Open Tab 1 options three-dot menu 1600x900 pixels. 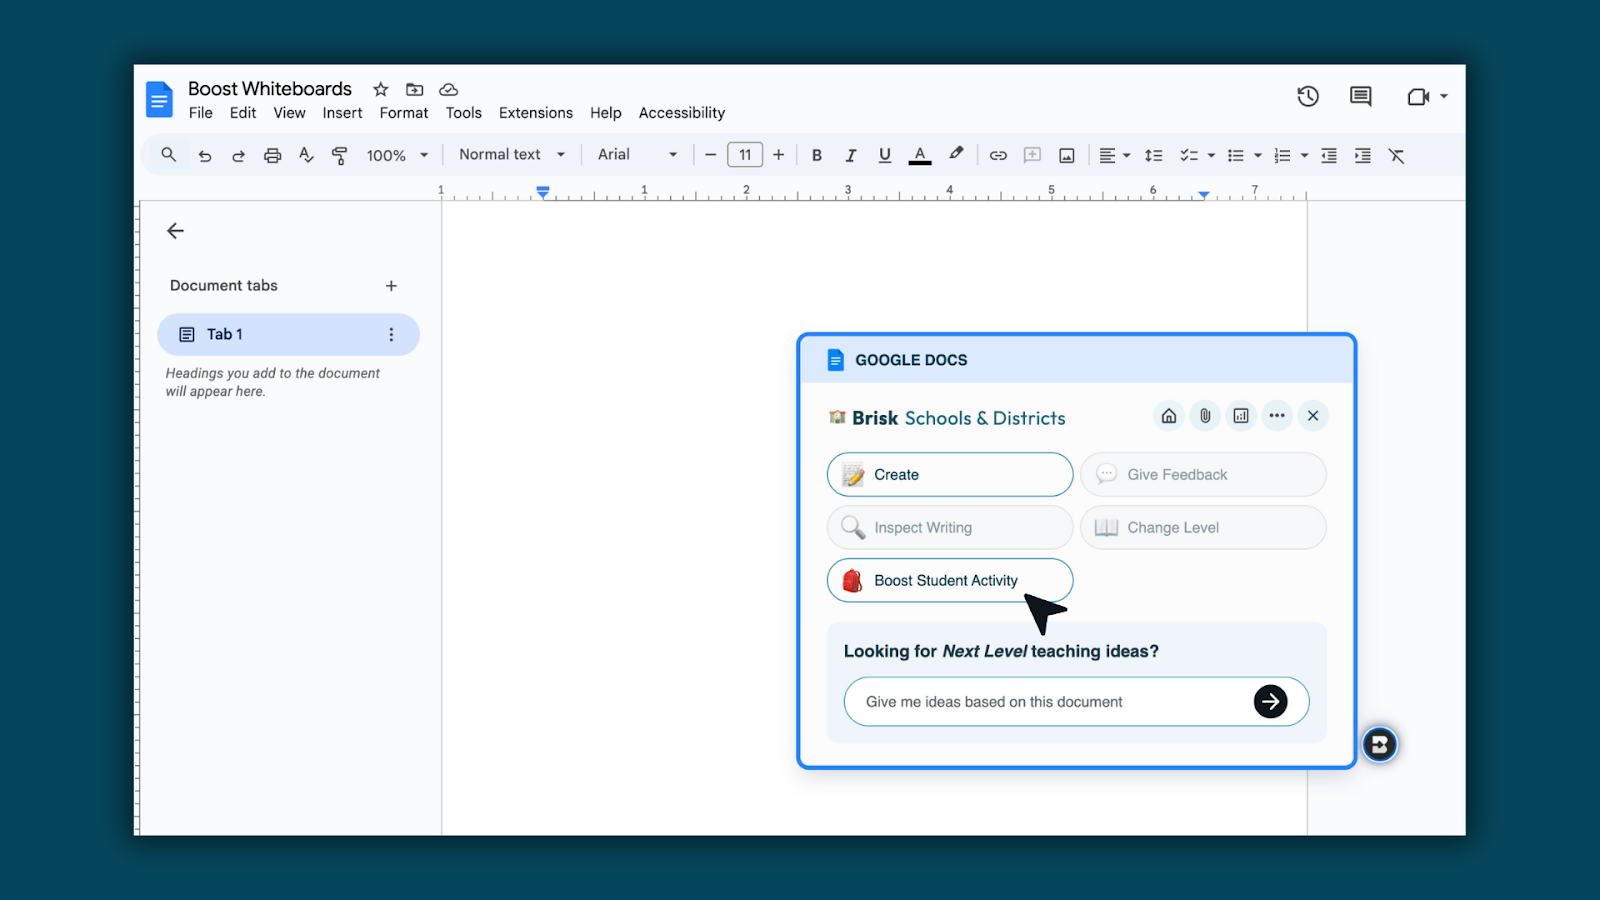[x=391, y=335]
